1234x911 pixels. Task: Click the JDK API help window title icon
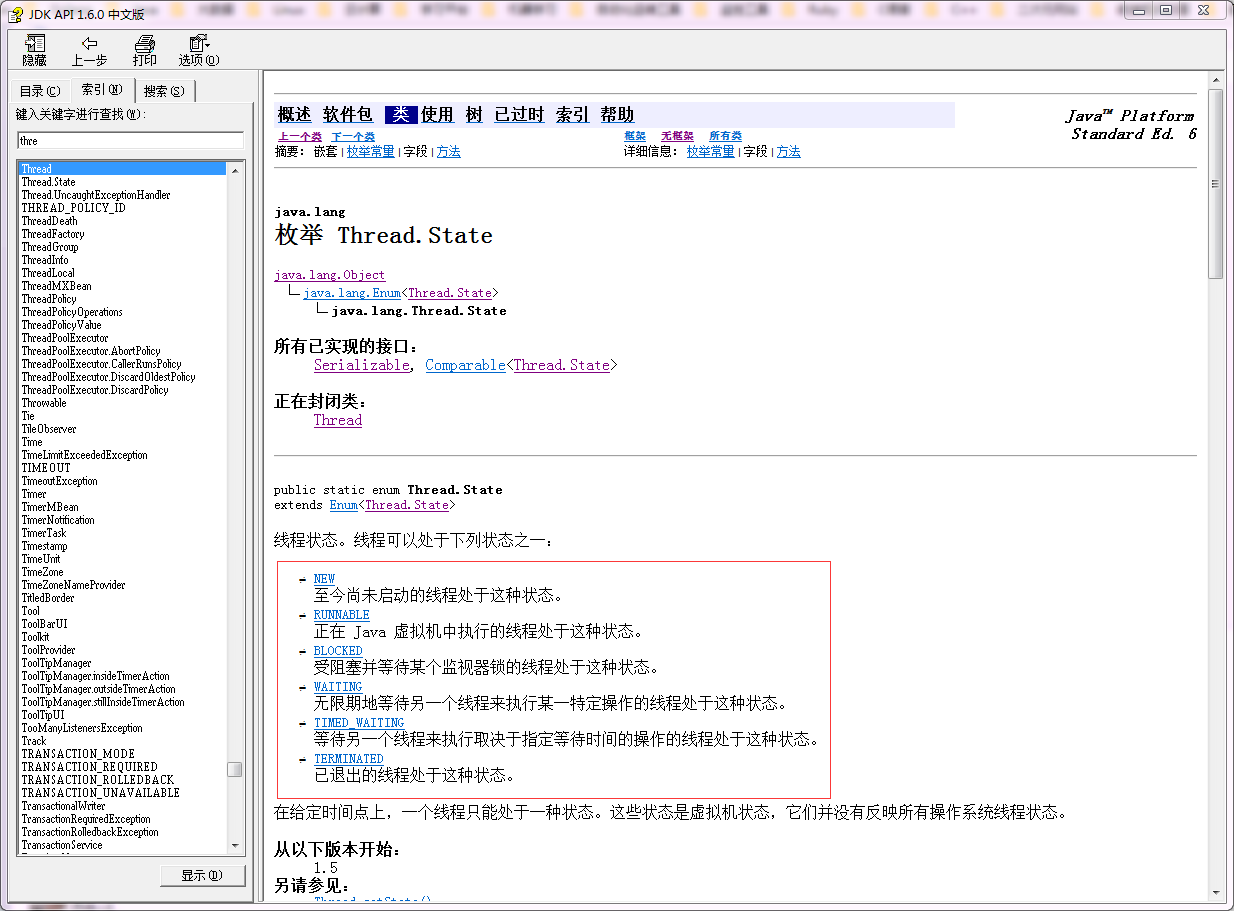[16, 13]
